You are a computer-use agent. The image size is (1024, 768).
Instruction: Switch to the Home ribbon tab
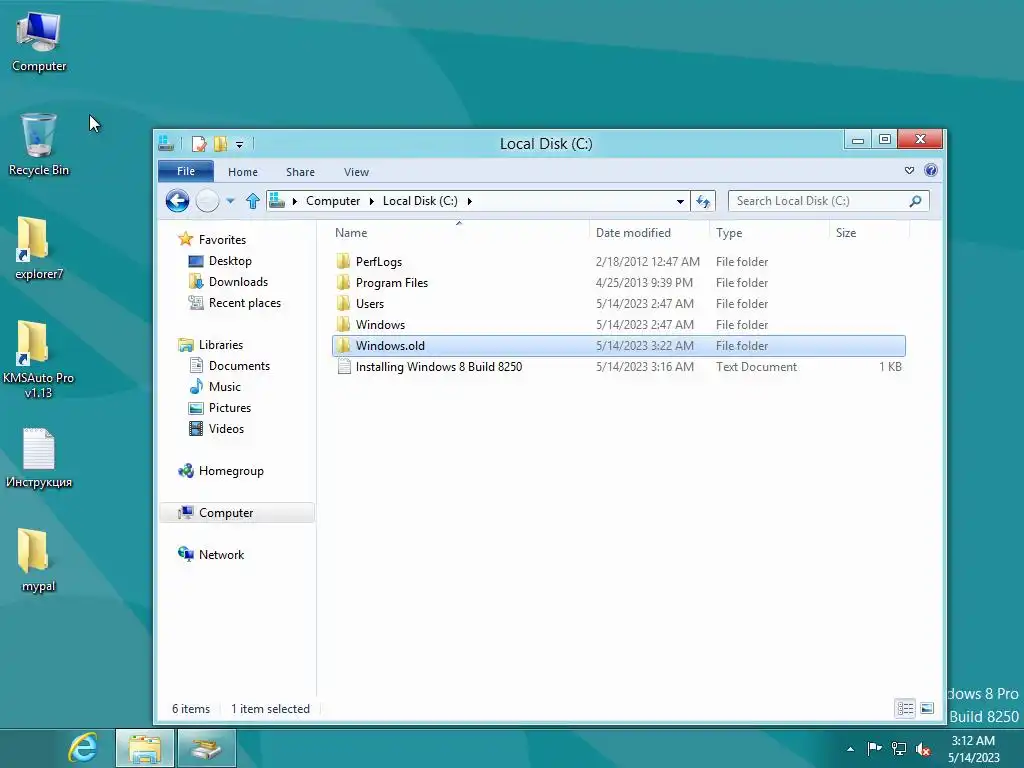pos(243,172)
